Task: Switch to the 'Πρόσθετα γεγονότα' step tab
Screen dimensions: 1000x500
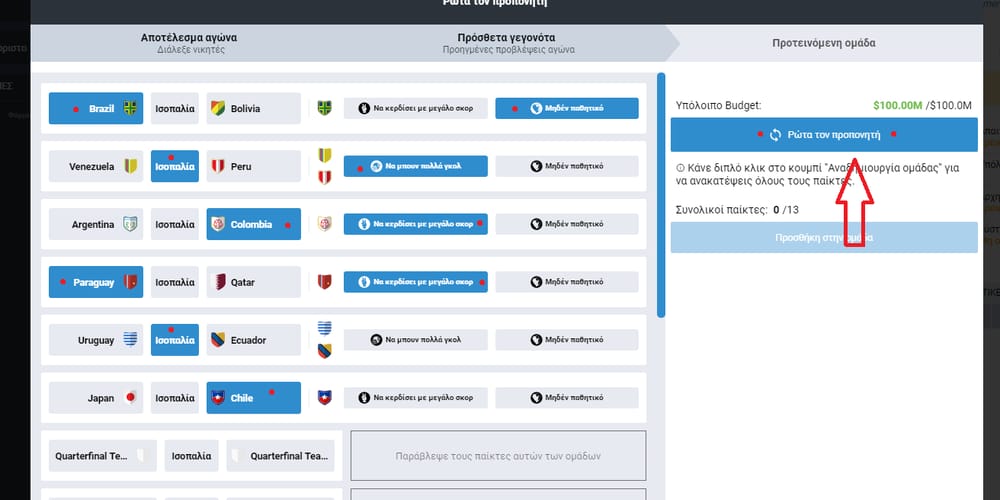Action: [508, 43]
